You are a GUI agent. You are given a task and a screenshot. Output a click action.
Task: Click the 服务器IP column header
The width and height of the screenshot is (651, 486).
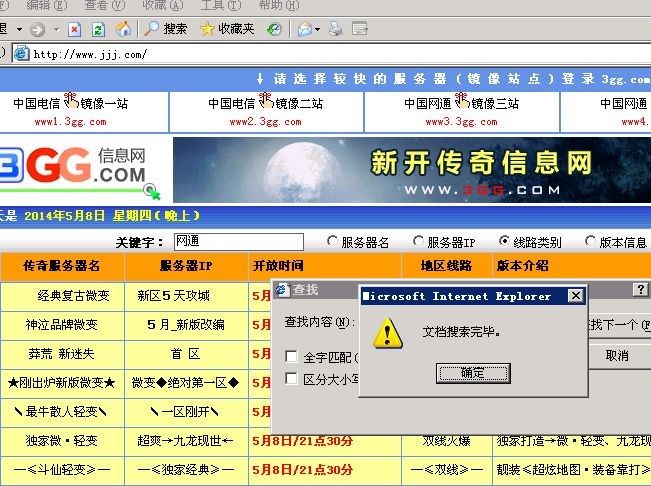186,266
